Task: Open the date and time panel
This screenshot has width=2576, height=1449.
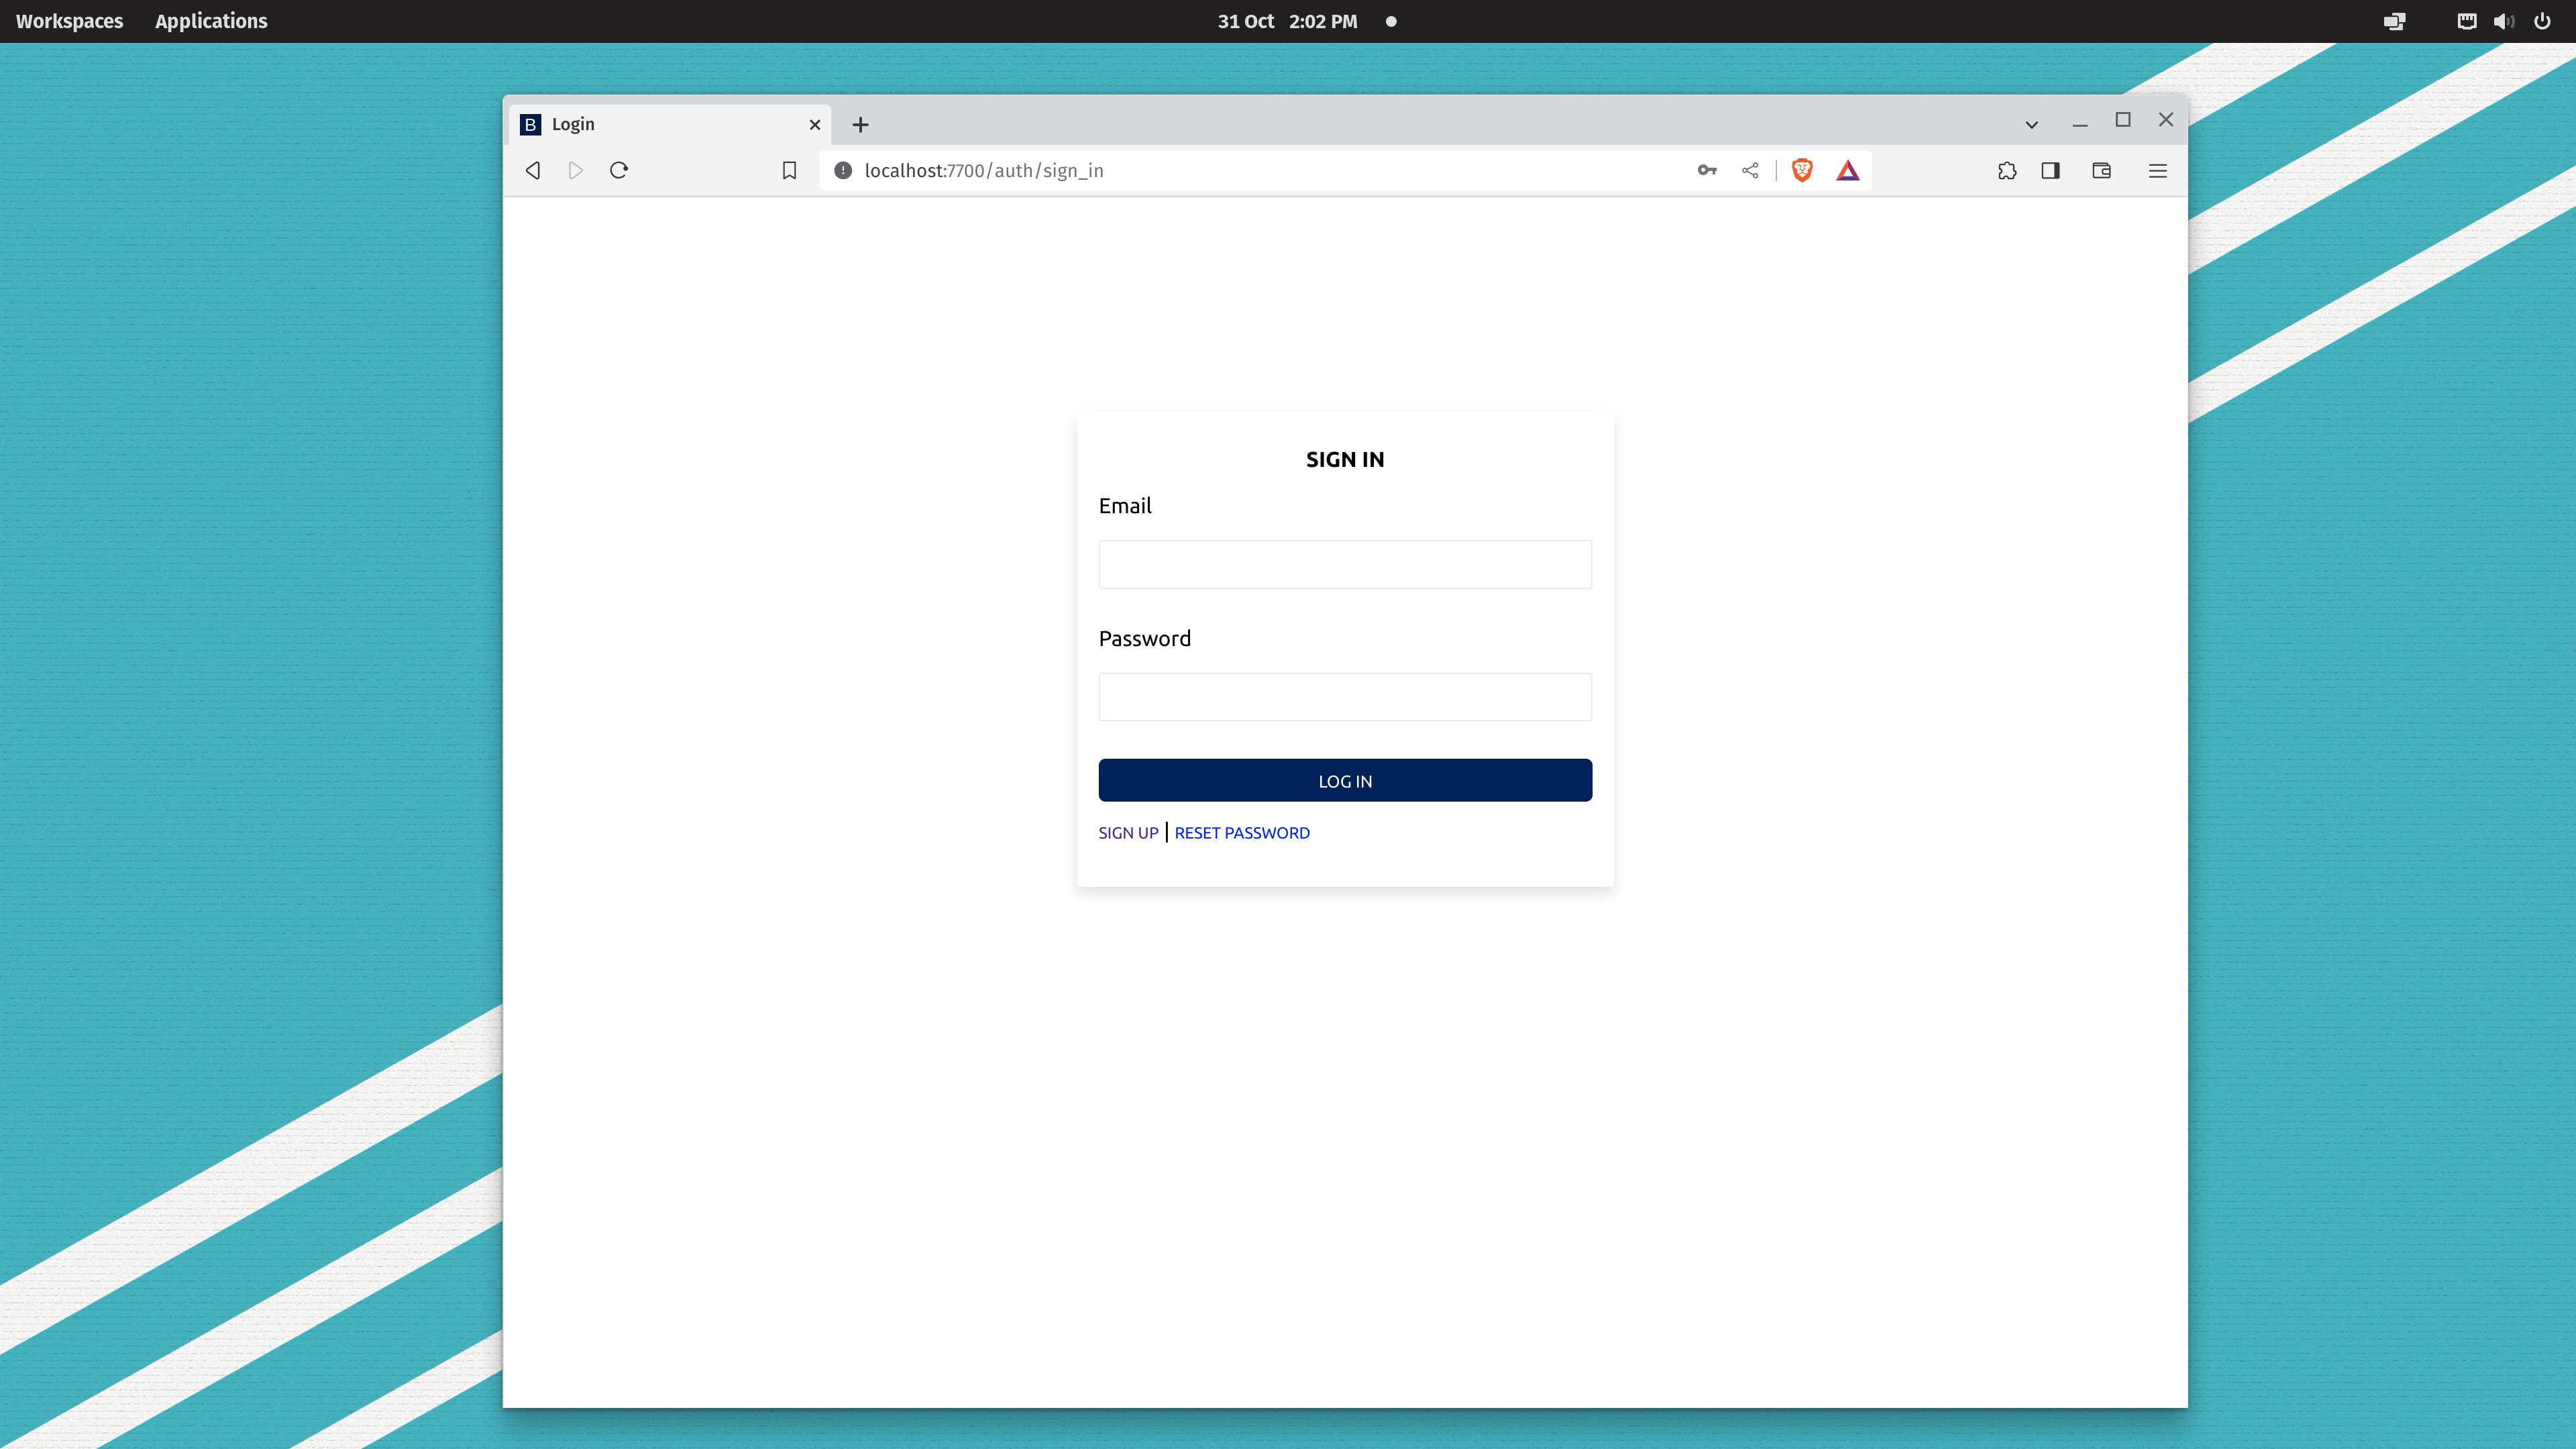Action: coord(1287,21)
